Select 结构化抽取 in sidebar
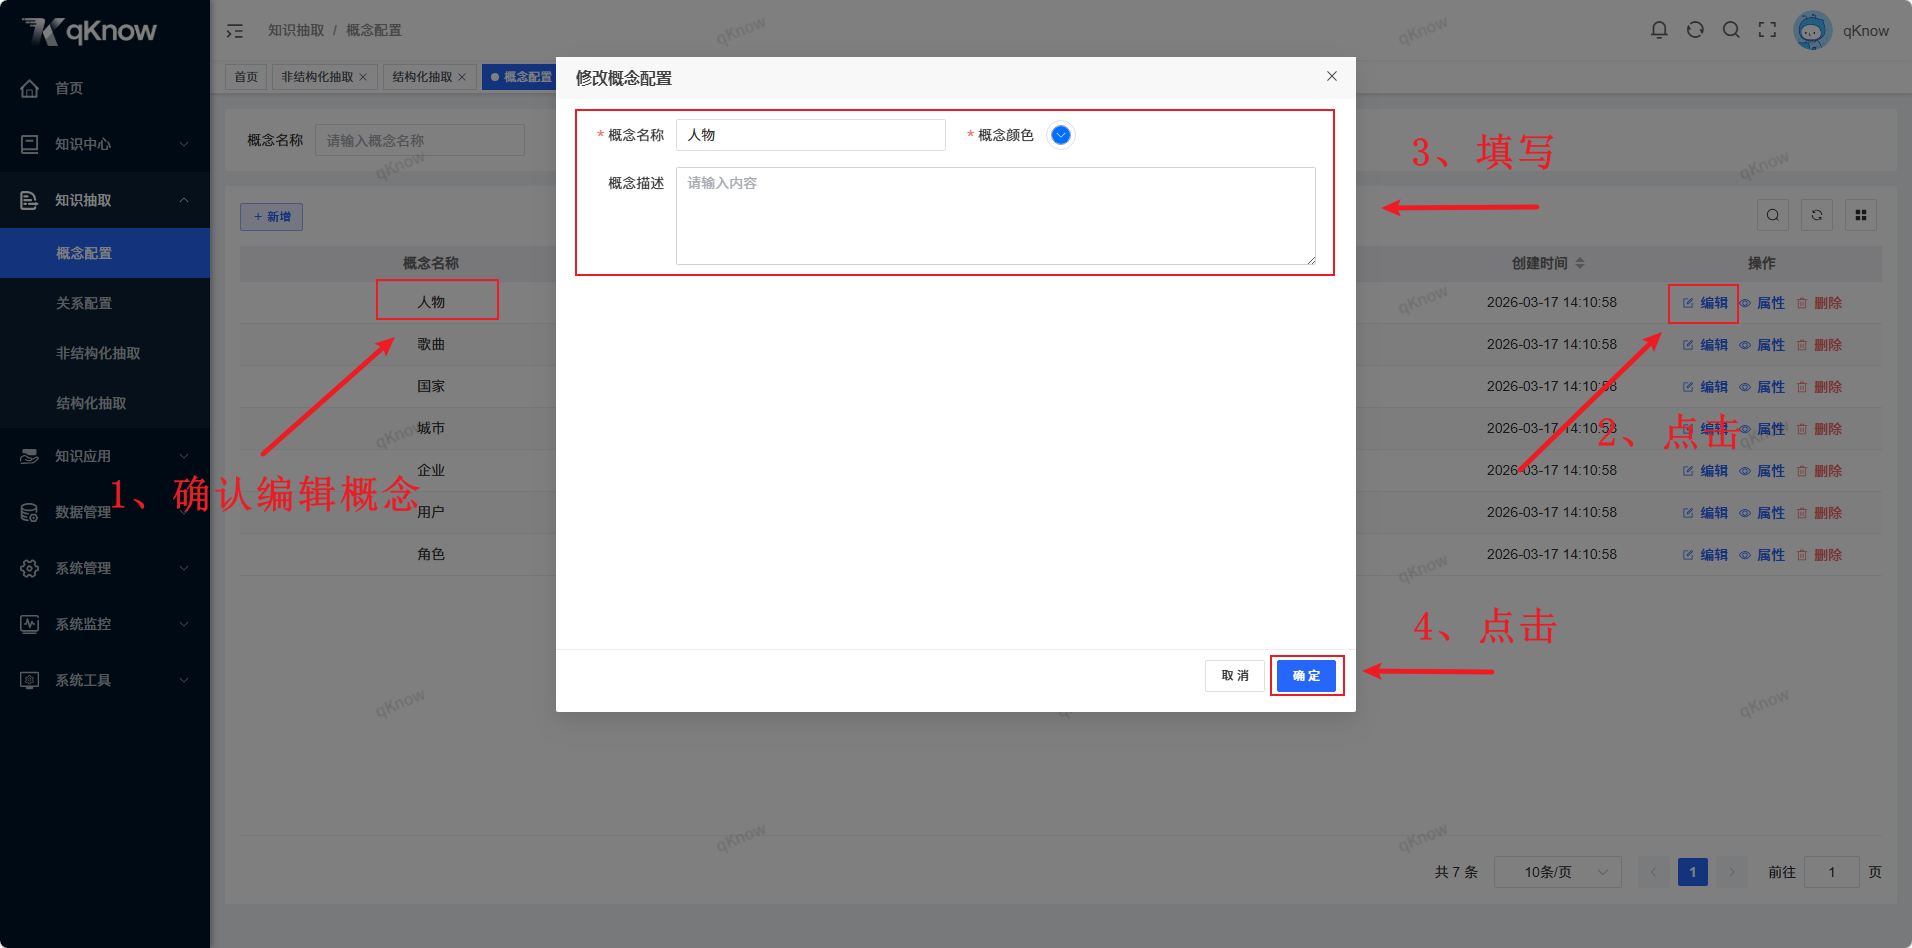The width and height of the screenshot is (1912, 948). (x=105, y=403)
